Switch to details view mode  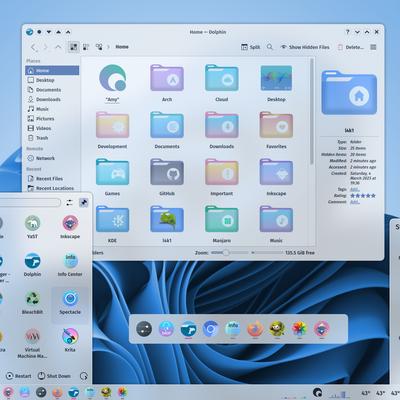(x=99, y=47)
